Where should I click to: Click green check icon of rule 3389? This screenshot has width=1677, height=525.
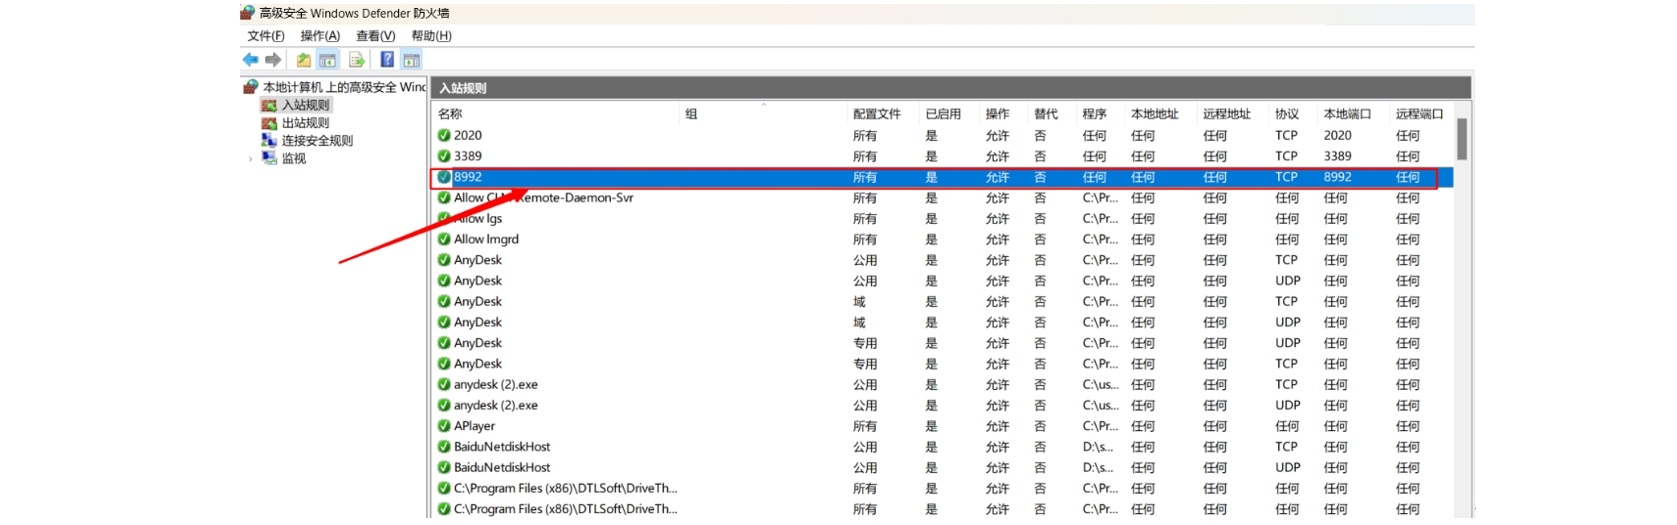click(x=444, y=156)
